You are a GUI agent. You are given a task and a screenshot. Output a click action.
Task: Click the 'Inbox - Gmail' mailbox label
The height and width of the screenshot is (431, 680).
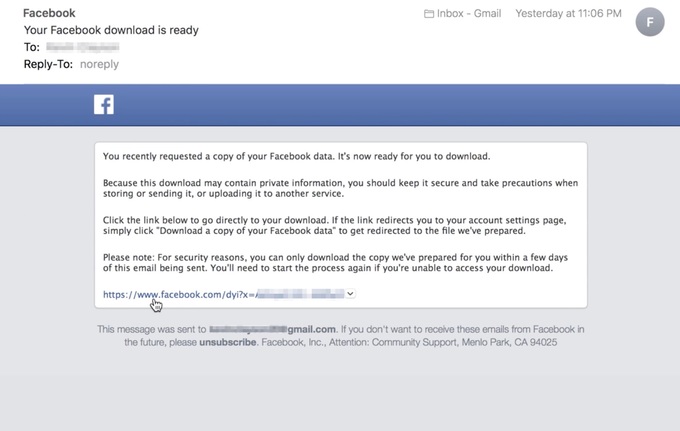pyautogui.click(x=469, y=14)
